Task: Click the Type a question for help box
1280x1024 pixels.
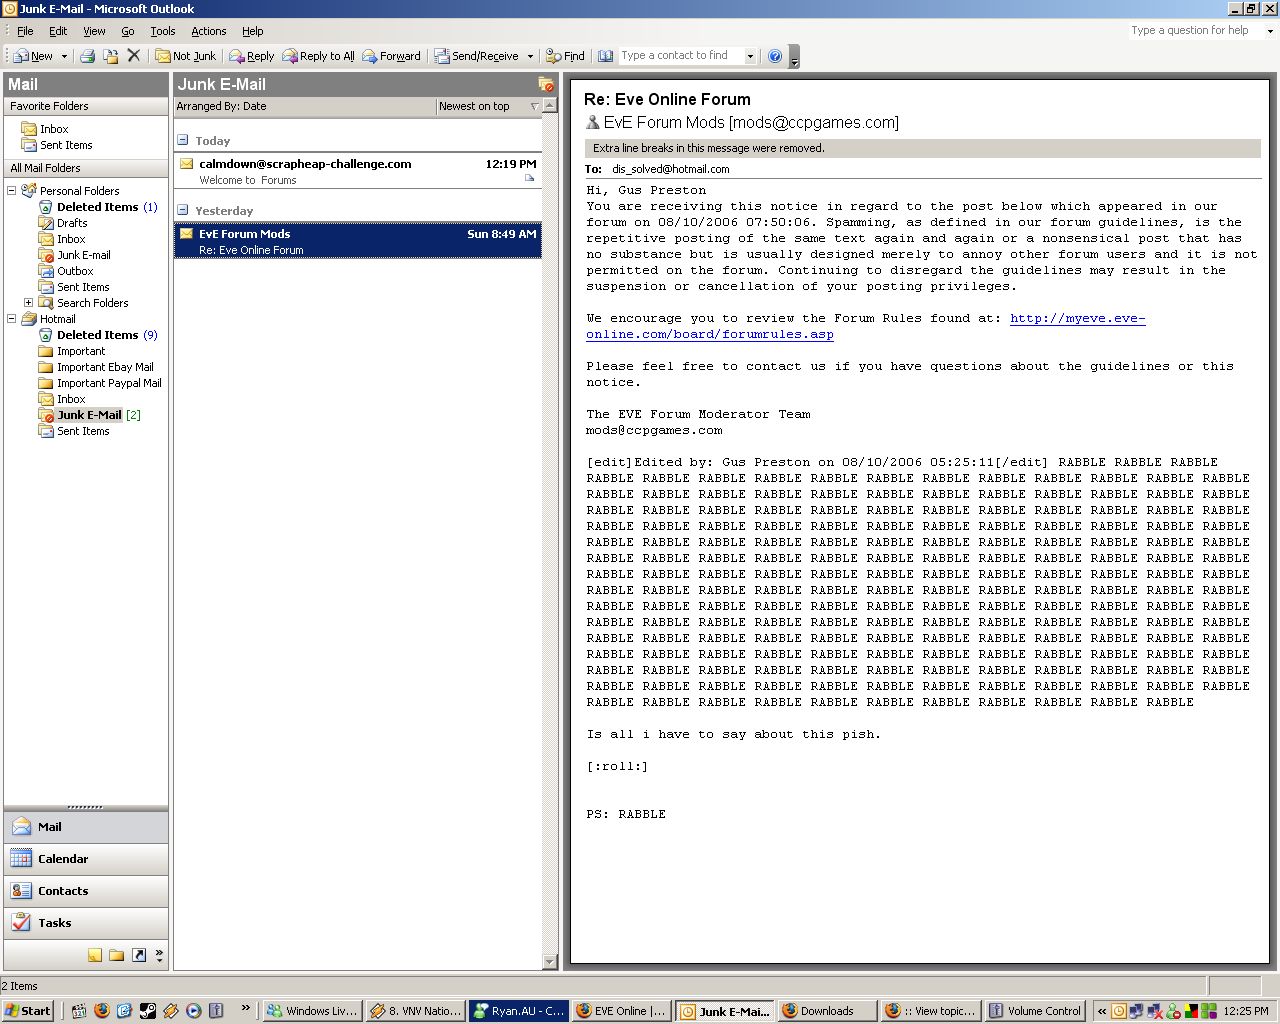Action: tap(1194, 31)
